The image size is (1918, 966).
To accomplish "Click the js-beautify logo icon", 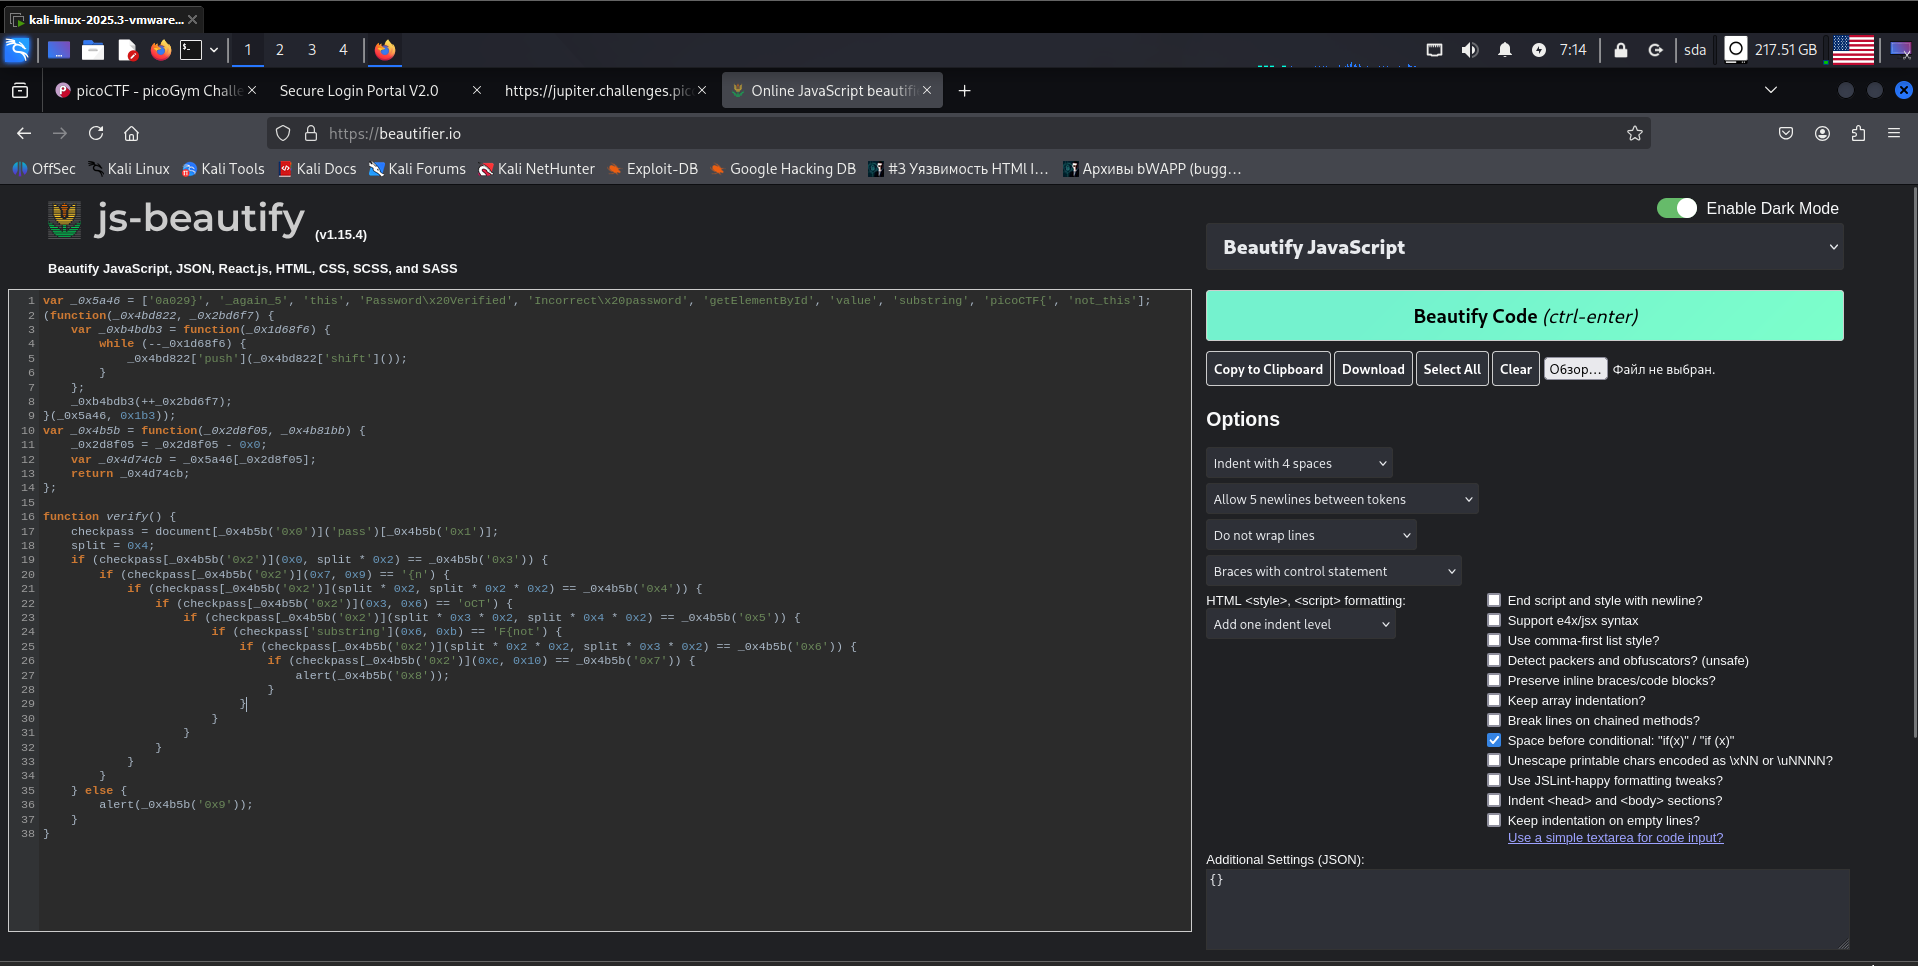I will tap(65, 219).
